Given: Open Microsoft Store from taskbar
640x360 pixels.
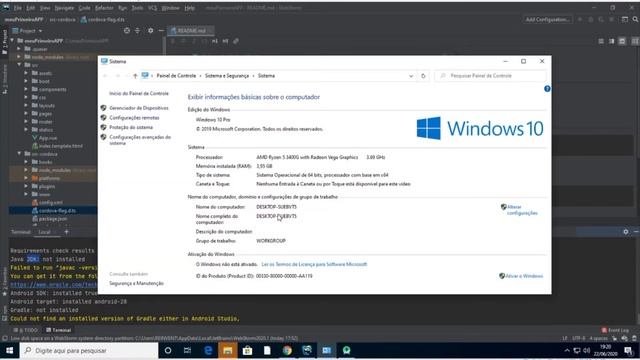Looking at the screenshot, I should [x=247, y=351].
